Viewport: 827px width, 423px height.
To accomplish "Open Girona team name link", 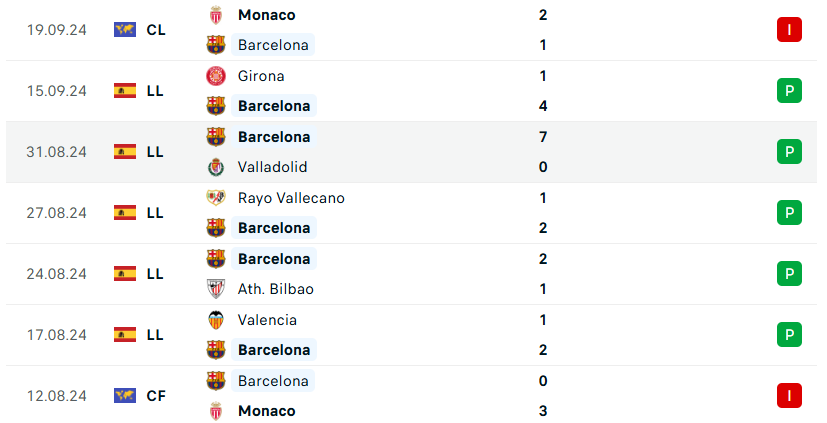I will 261,76.
